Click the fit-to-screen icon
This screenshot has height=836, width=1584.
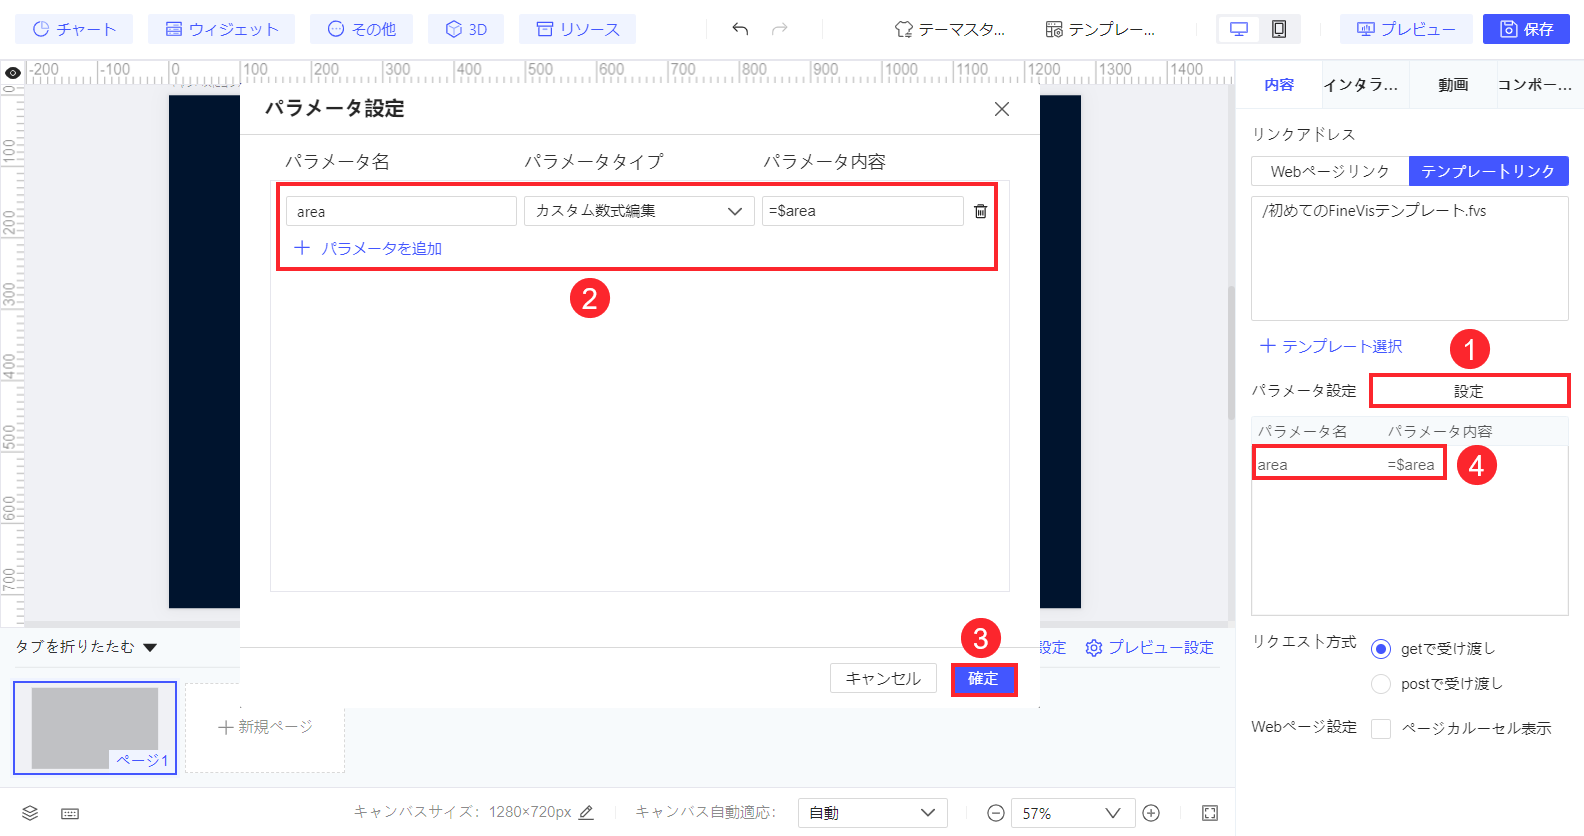tap(1210, 813)
